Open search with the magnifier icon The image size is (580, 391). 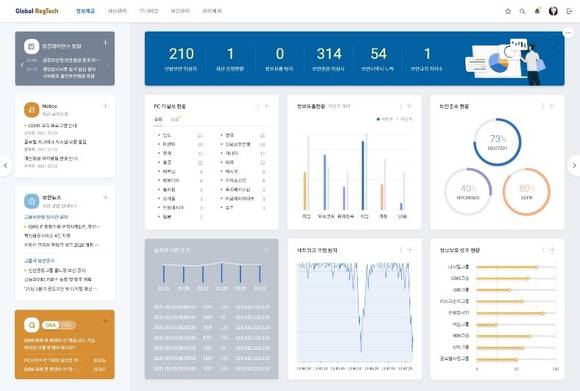[522, 11]
